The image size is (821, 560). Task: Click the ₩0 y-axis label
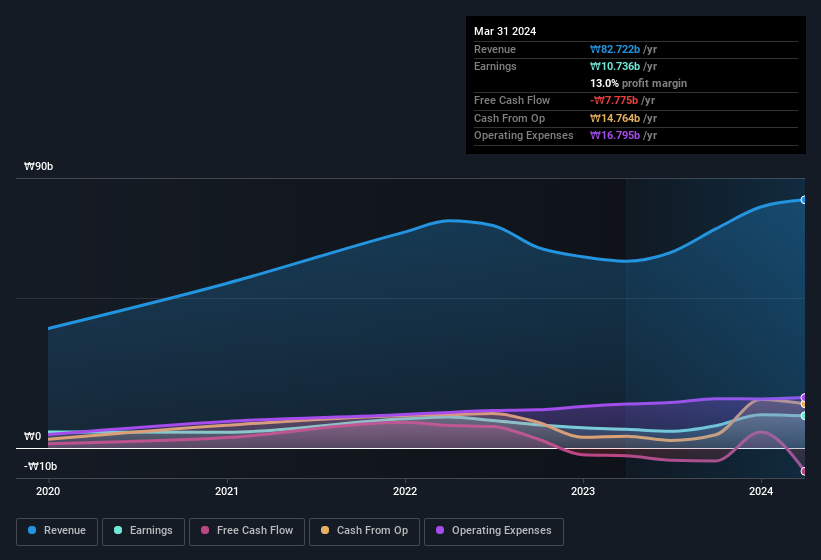tap(32, 436)
